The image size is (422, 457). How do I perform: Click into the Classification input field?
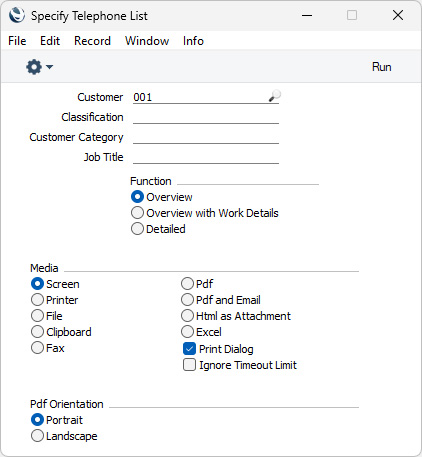(206, 117)
